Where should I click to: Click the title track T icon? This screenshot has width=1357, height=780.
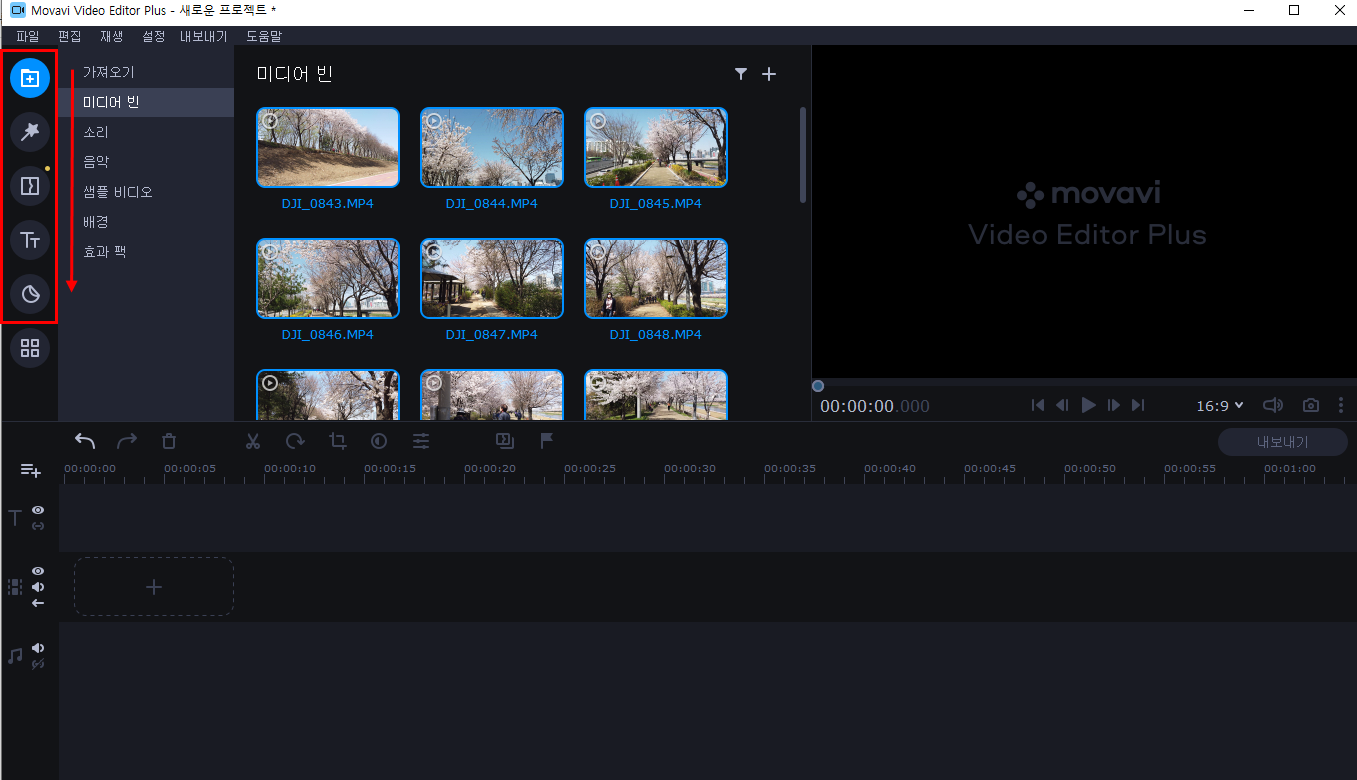coord(15,517)
